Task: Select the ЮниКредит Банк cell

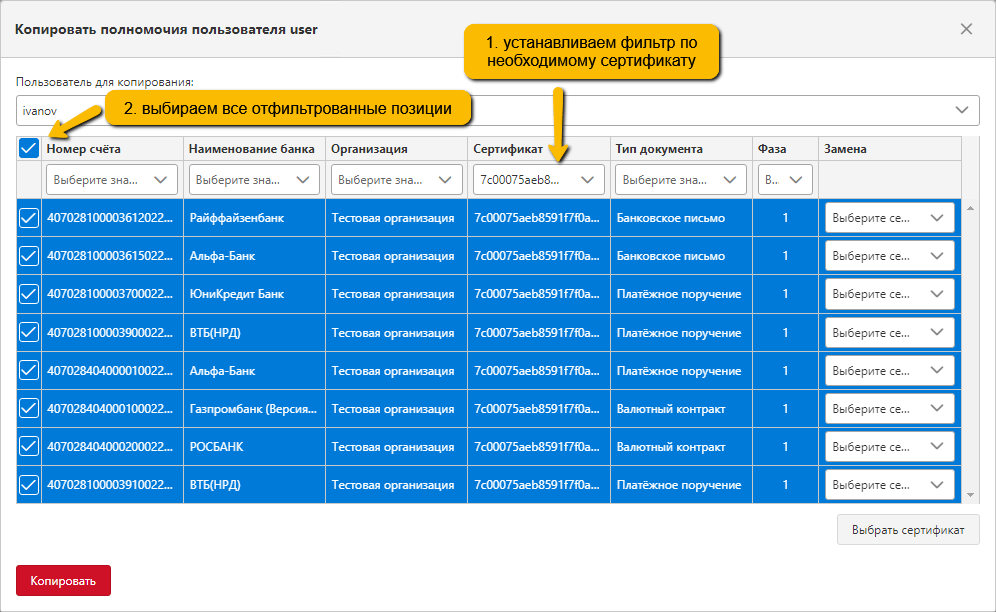Action: coord(255,294)
